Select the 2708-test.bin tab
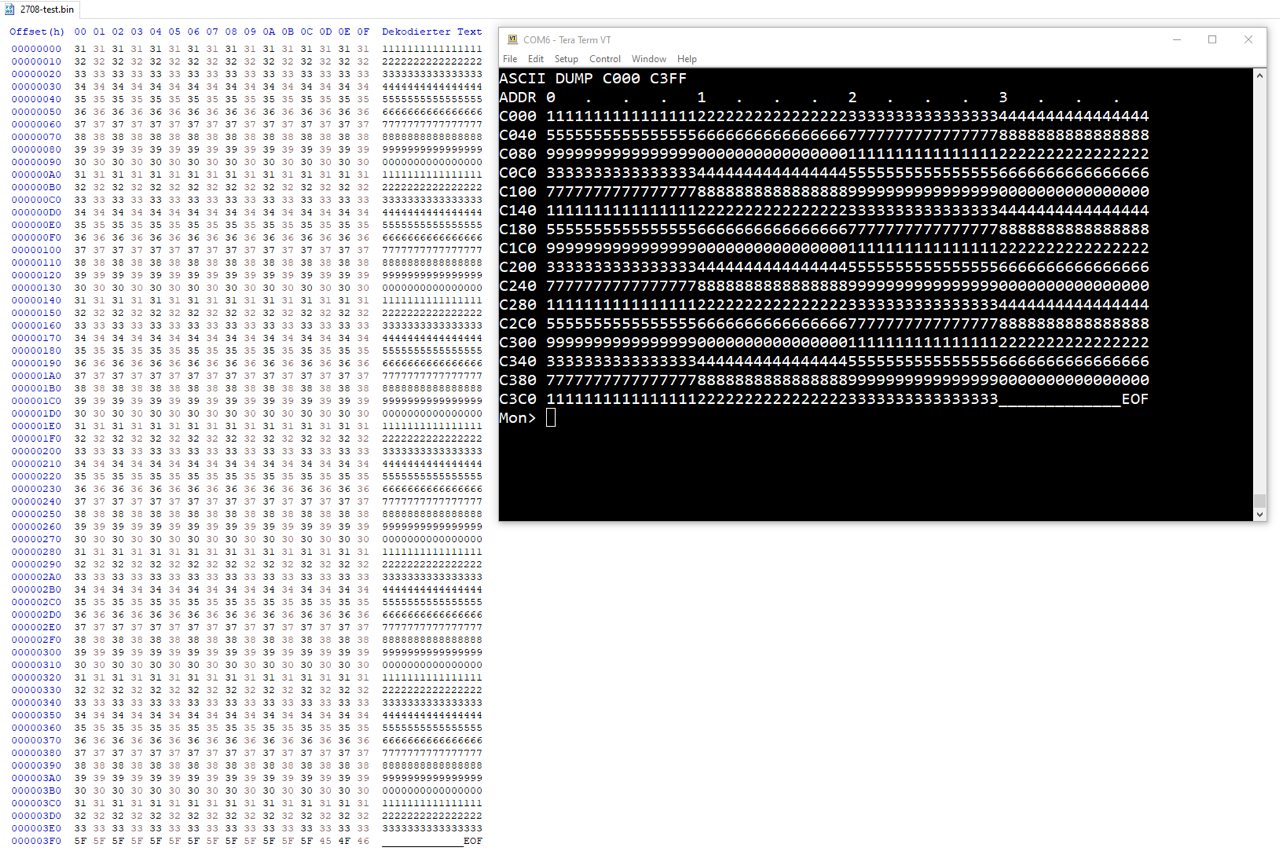Image resolution: width=1280 pixels, height=859 pixels. pyautogui.click(x=41, y=9)
